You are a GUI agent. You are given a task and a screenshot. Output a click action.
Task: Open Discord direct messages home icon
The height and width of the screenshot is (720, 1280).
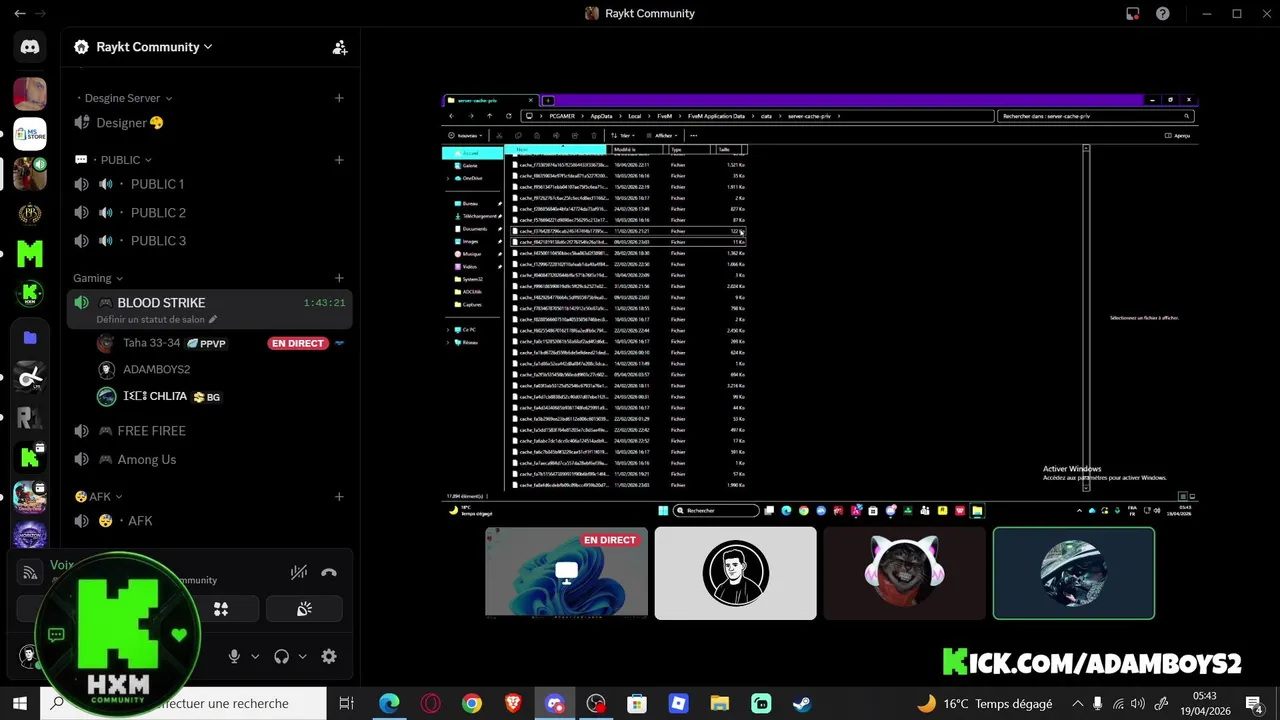30,47
